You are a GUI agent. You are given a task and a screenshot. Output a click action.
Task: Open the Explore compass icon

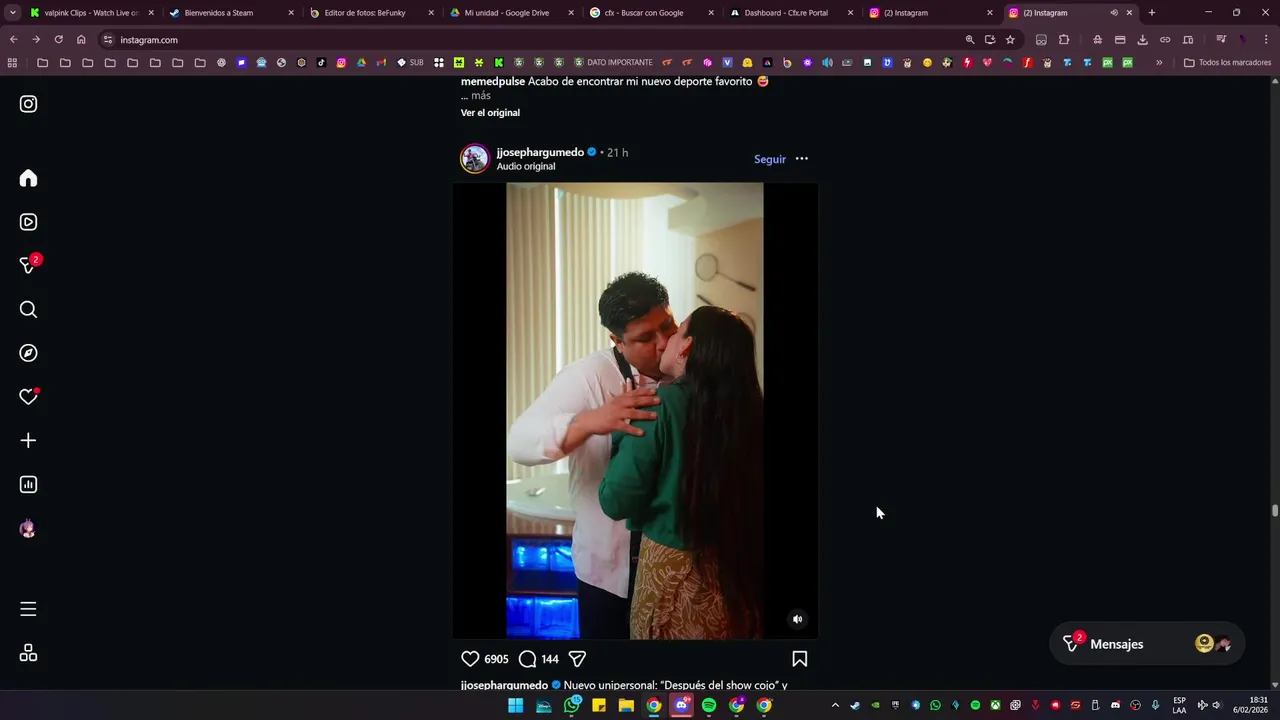pyautogui.click(x=28, y=353)
